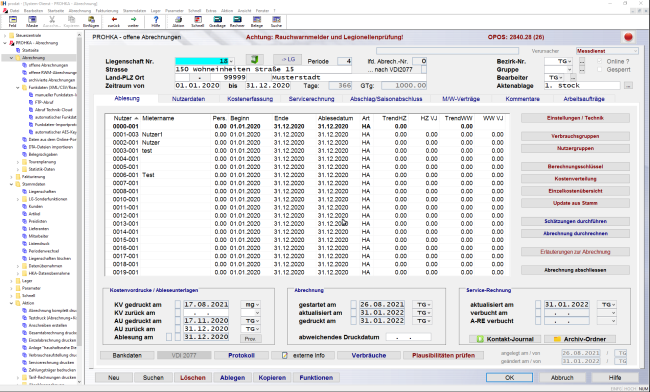This screenshot has width=650, height=392.
Task: Open the Liegenschaft Nr. dropdown arrow
Action: [x=231, y=61]
